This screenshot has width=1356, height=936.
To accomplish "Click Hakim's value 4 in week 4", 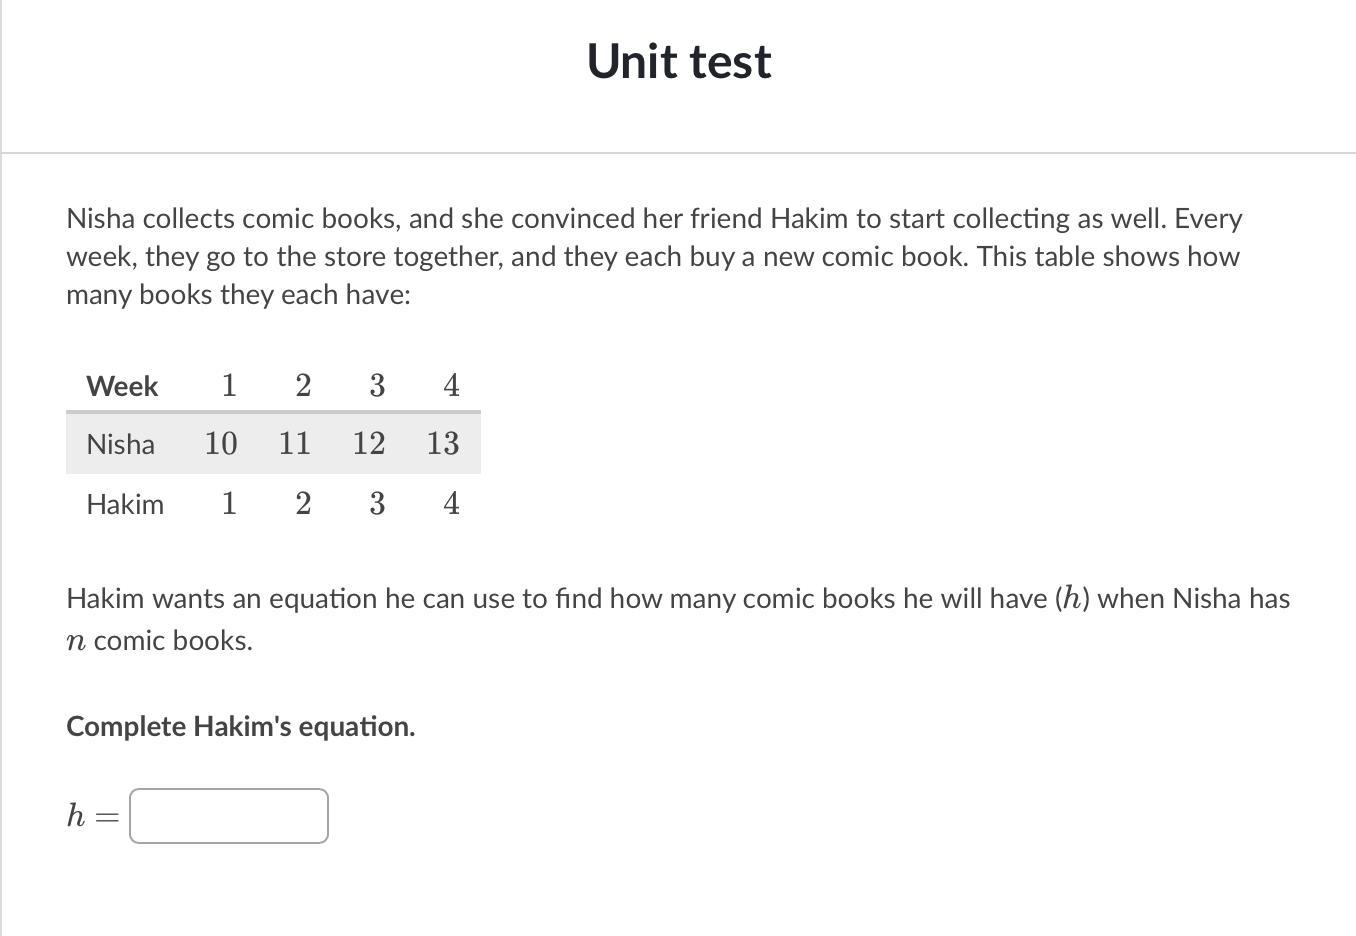I will pyautogui.click(x=451, y=503).
